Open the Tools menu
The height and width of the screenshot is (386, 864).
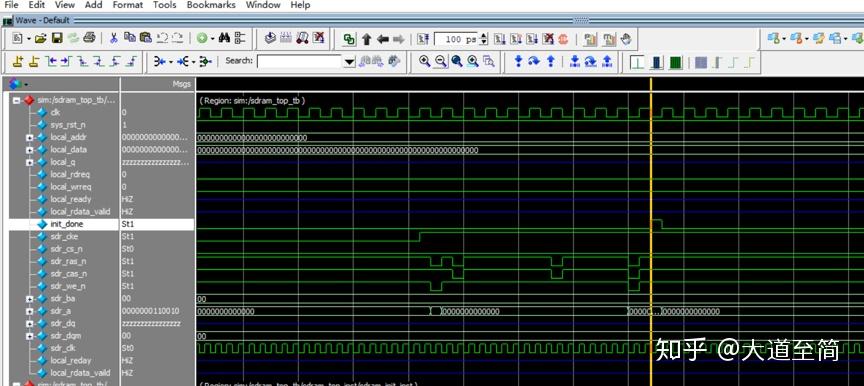[x=164, y=5]
